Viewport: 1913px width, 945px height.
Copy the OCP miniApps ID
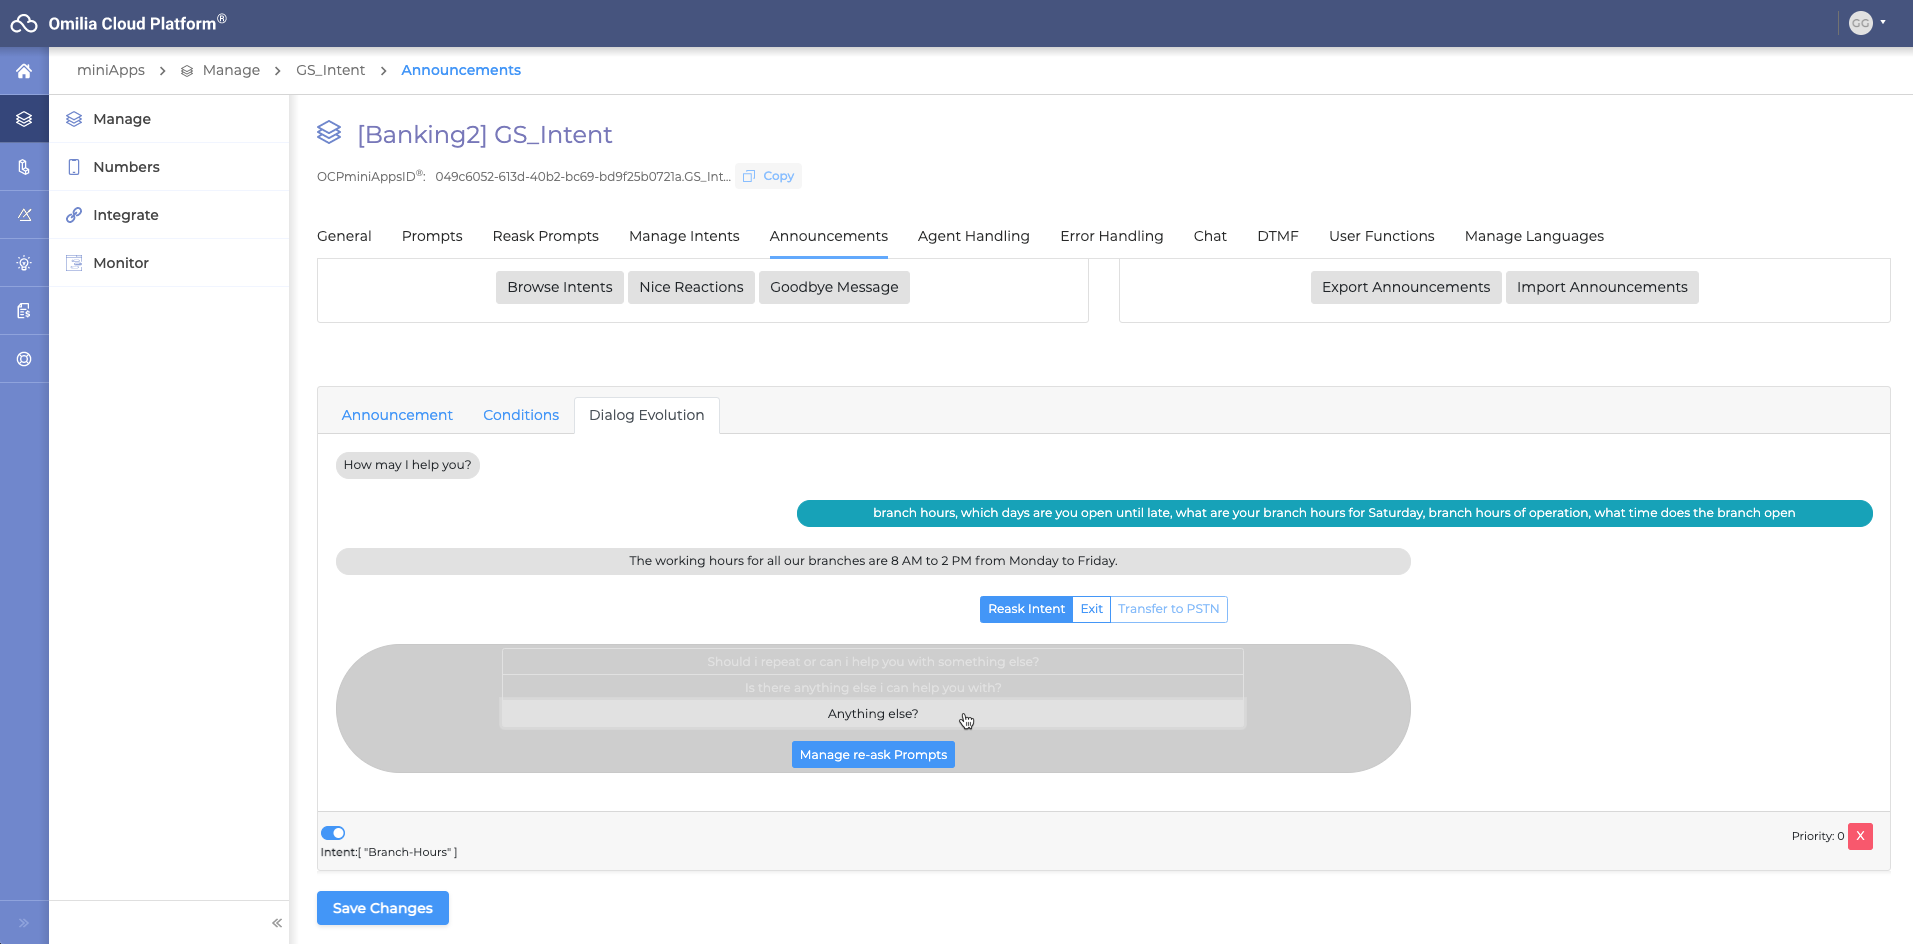point(769,176)
